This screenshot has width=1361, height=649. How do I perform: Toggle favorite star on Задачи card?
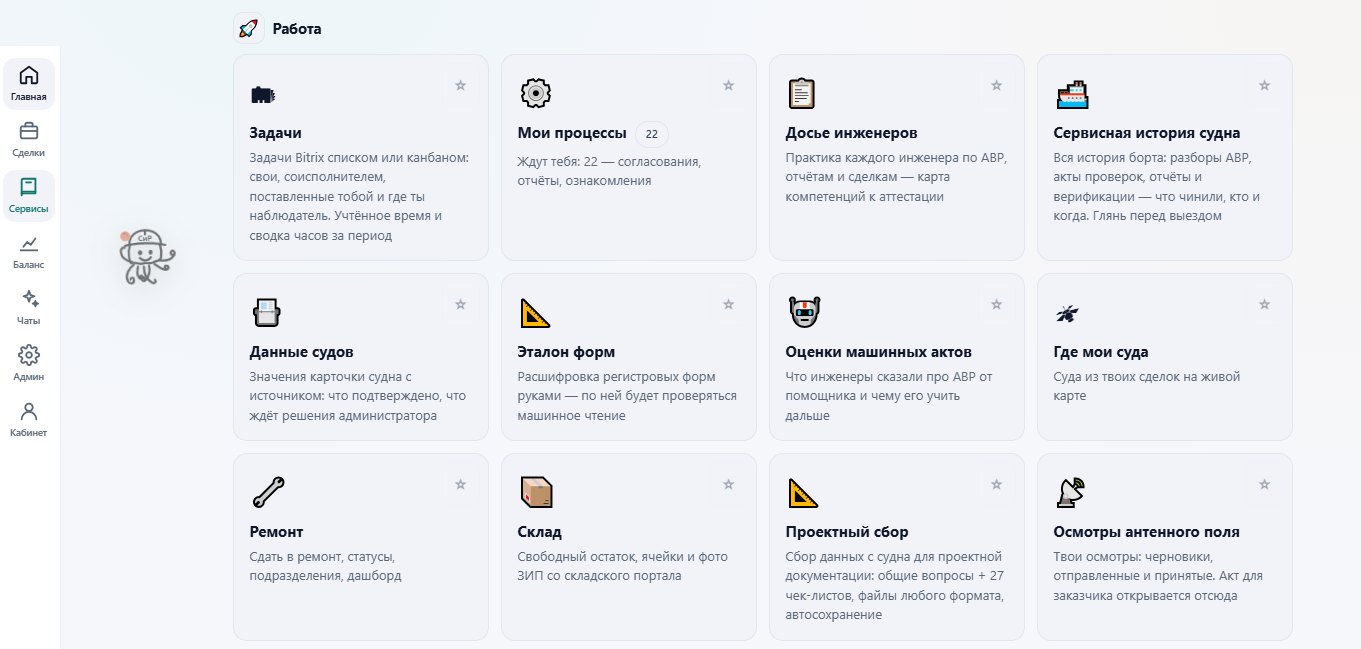[x=460, y=86]
